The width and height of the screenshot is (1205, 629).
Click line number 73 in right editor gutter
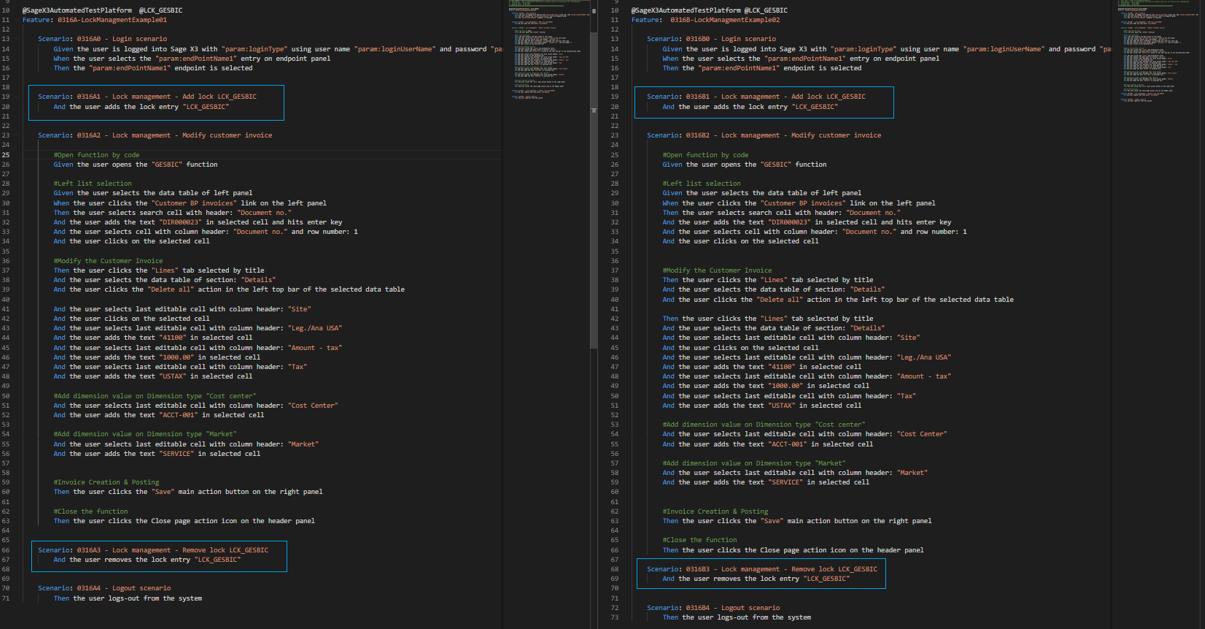click(x=615, y=617)
